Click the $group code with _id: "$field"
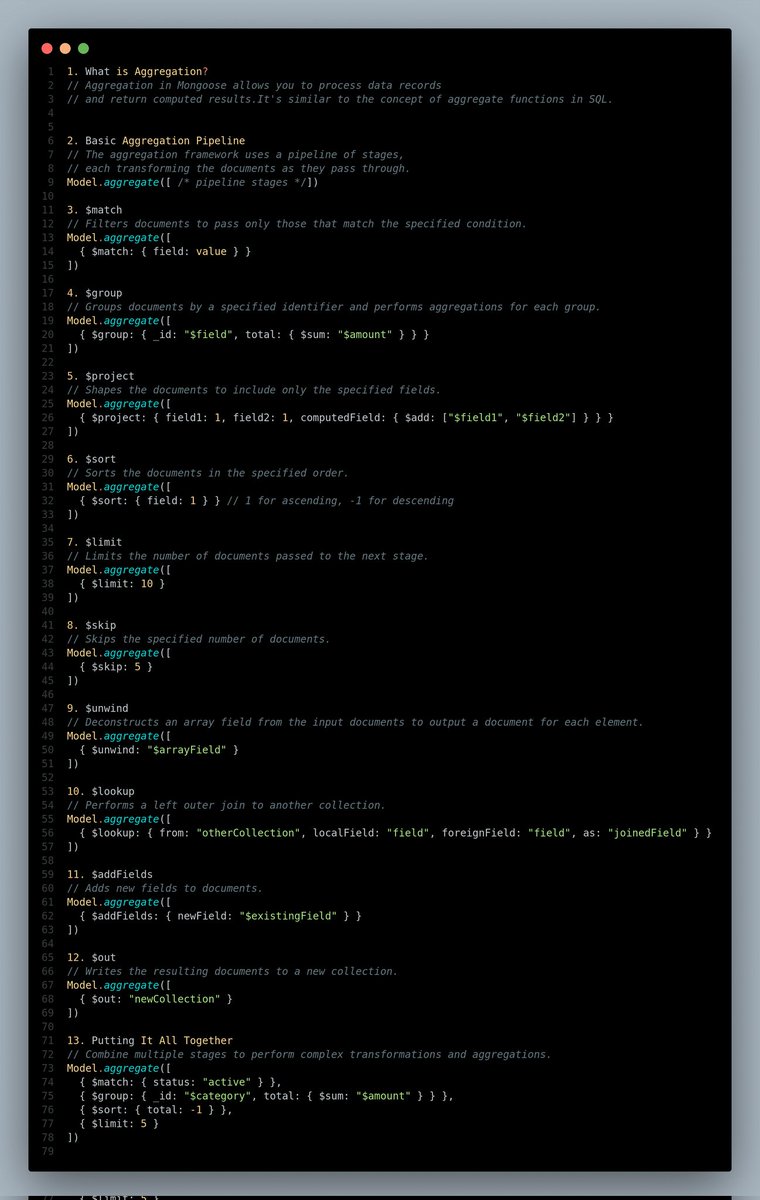This screenshot has width=760, height=1200. point(254,334)
